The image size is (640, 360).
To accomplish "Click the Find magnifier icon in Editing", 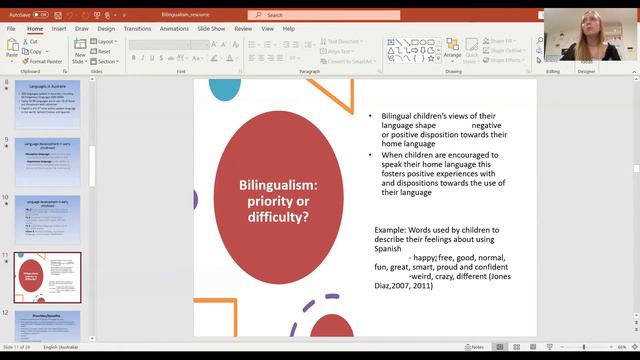I will click(x=540, y=40).
